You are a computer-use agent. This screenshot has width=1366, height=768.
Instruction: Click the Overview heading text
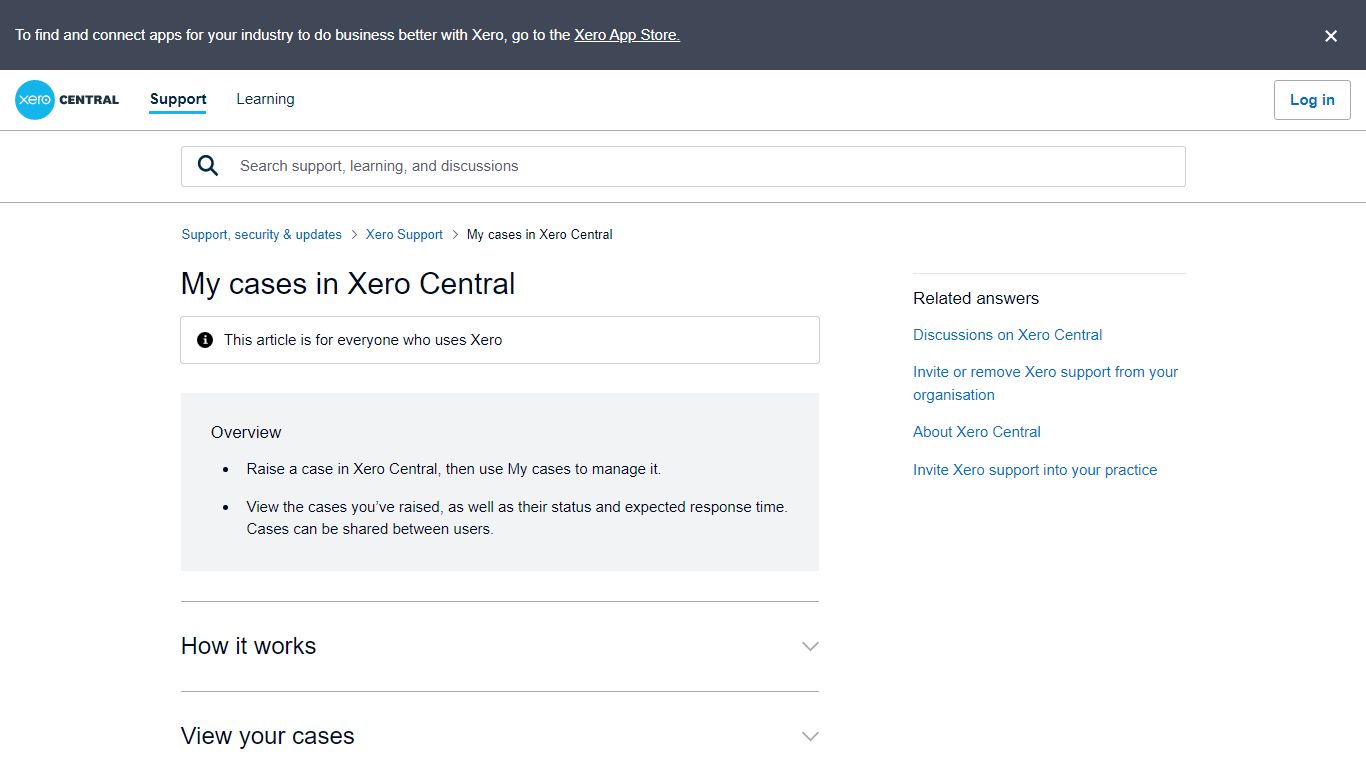pos(246,432)
